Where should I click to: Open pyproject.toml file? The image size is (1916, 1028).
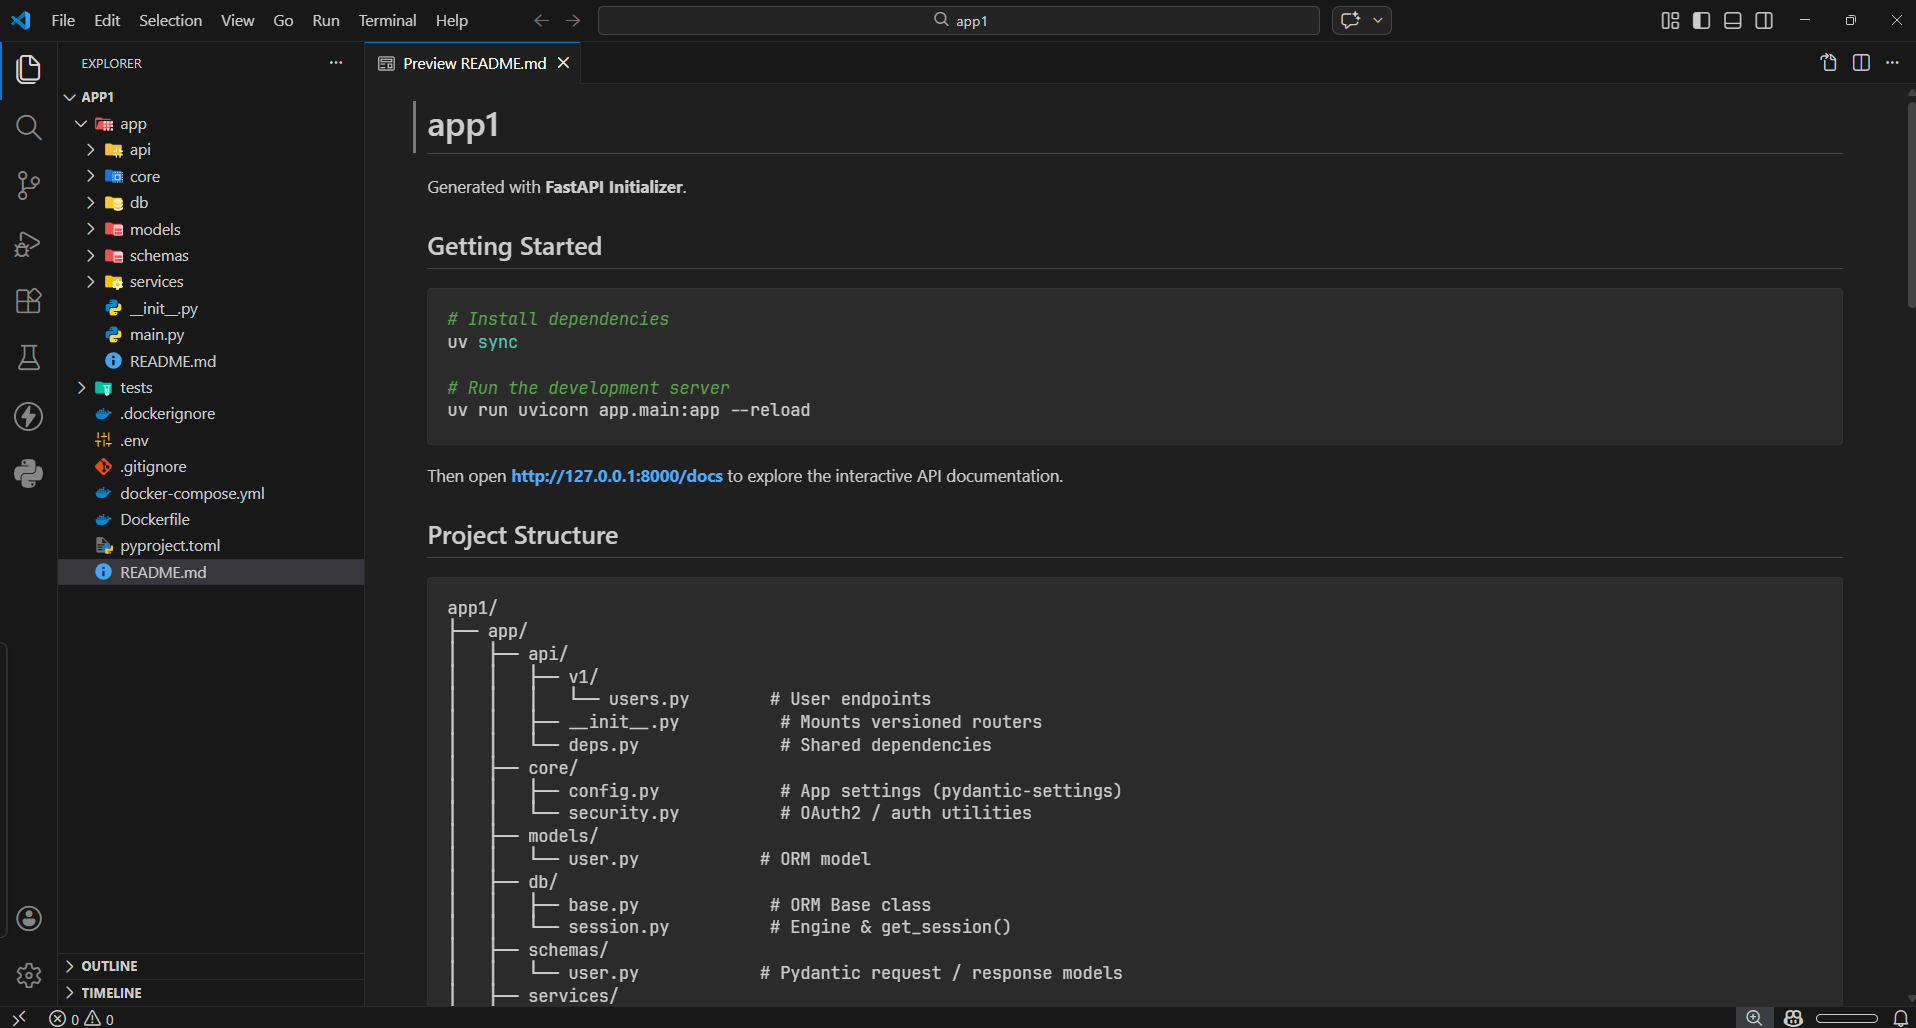211,546
